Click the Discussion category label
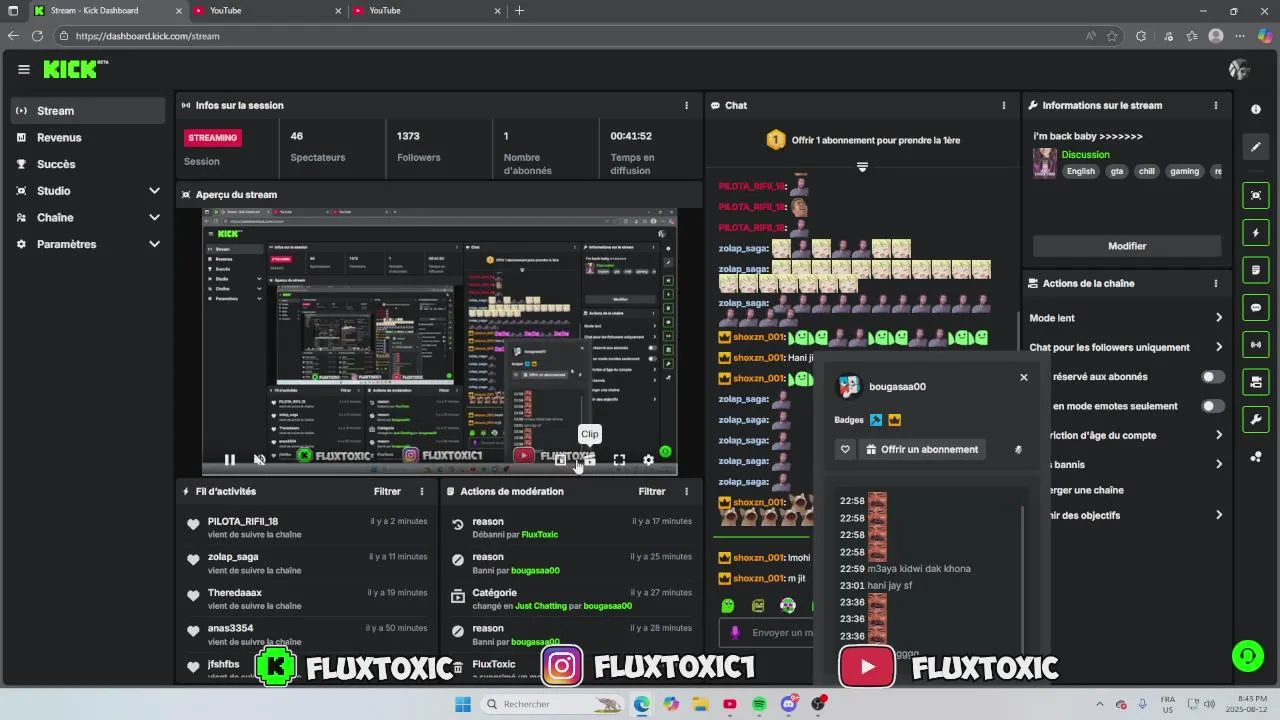Image resolution: width=1280 pixels, height=720 pixels. tap(1086, 155)
